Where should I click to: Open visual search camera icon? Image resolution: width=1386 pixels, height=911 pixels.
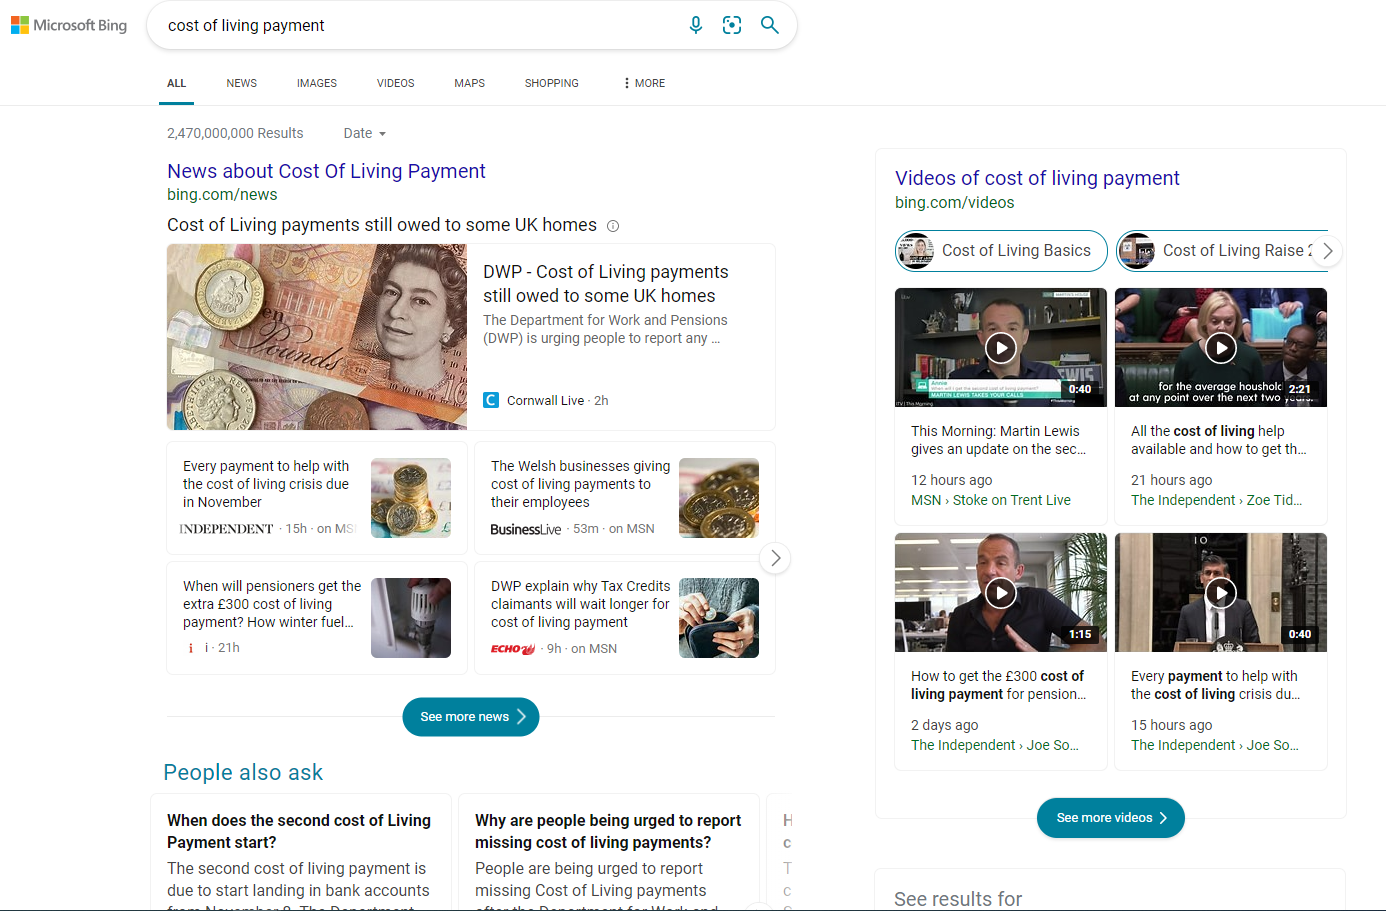pyautogui.click(x=732, y=25)
